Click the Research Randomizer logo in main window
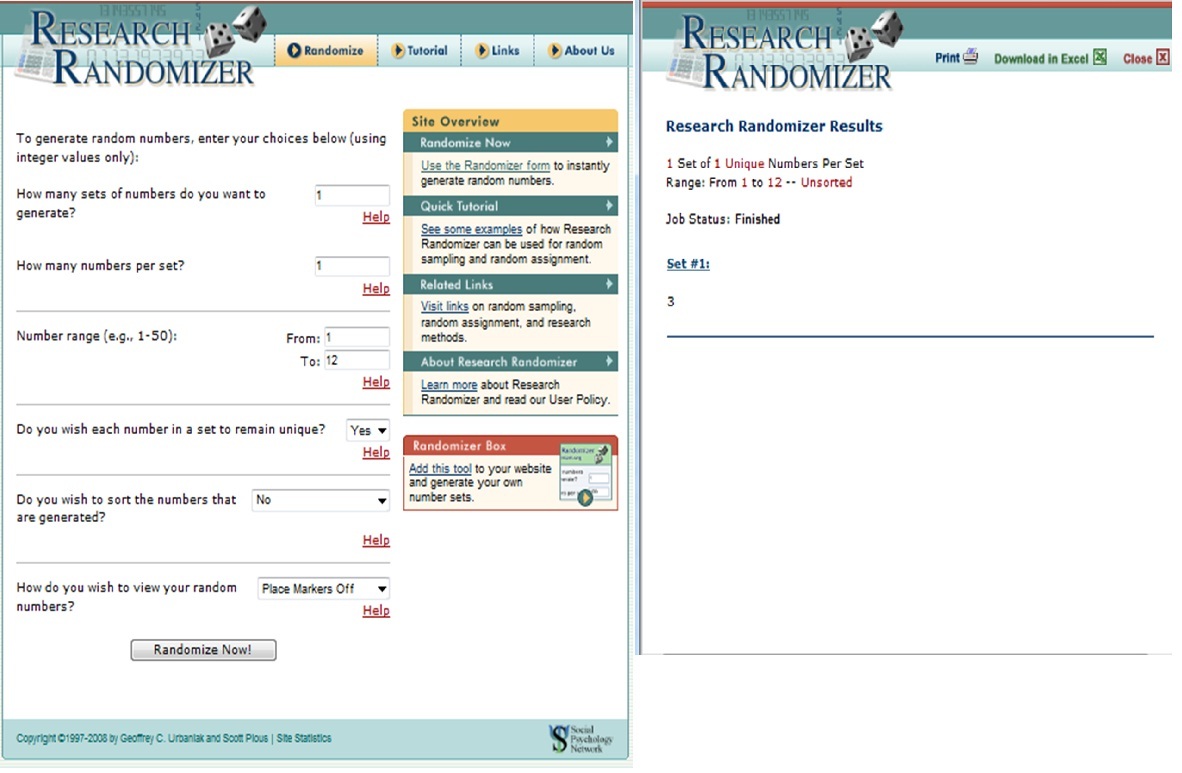The width and height of the screenshot is (1182, 773). pyautogui.click(x=142, y=49)
